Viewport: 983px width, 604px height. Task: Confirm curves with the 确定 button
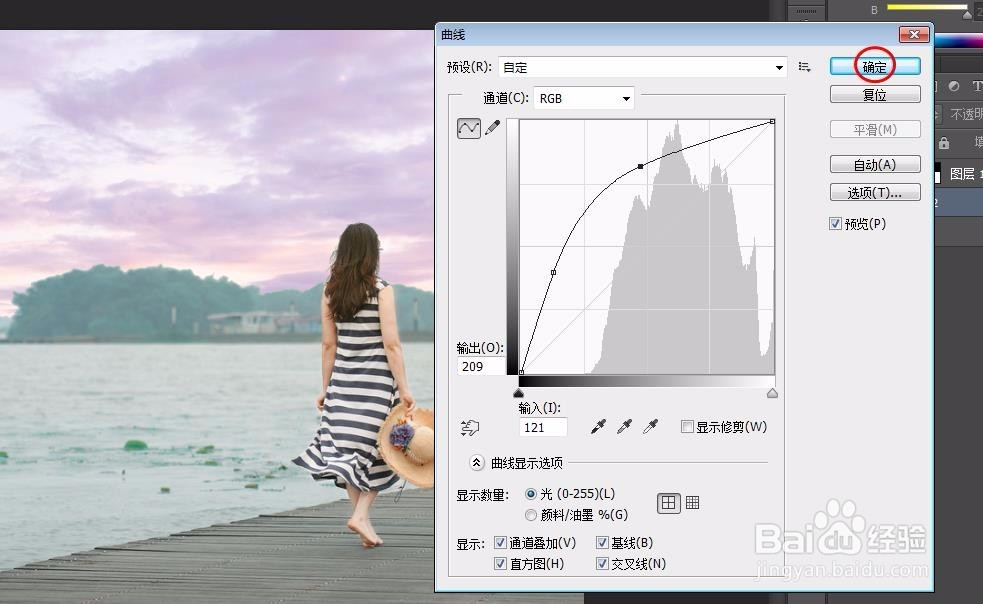click(875, 66)
